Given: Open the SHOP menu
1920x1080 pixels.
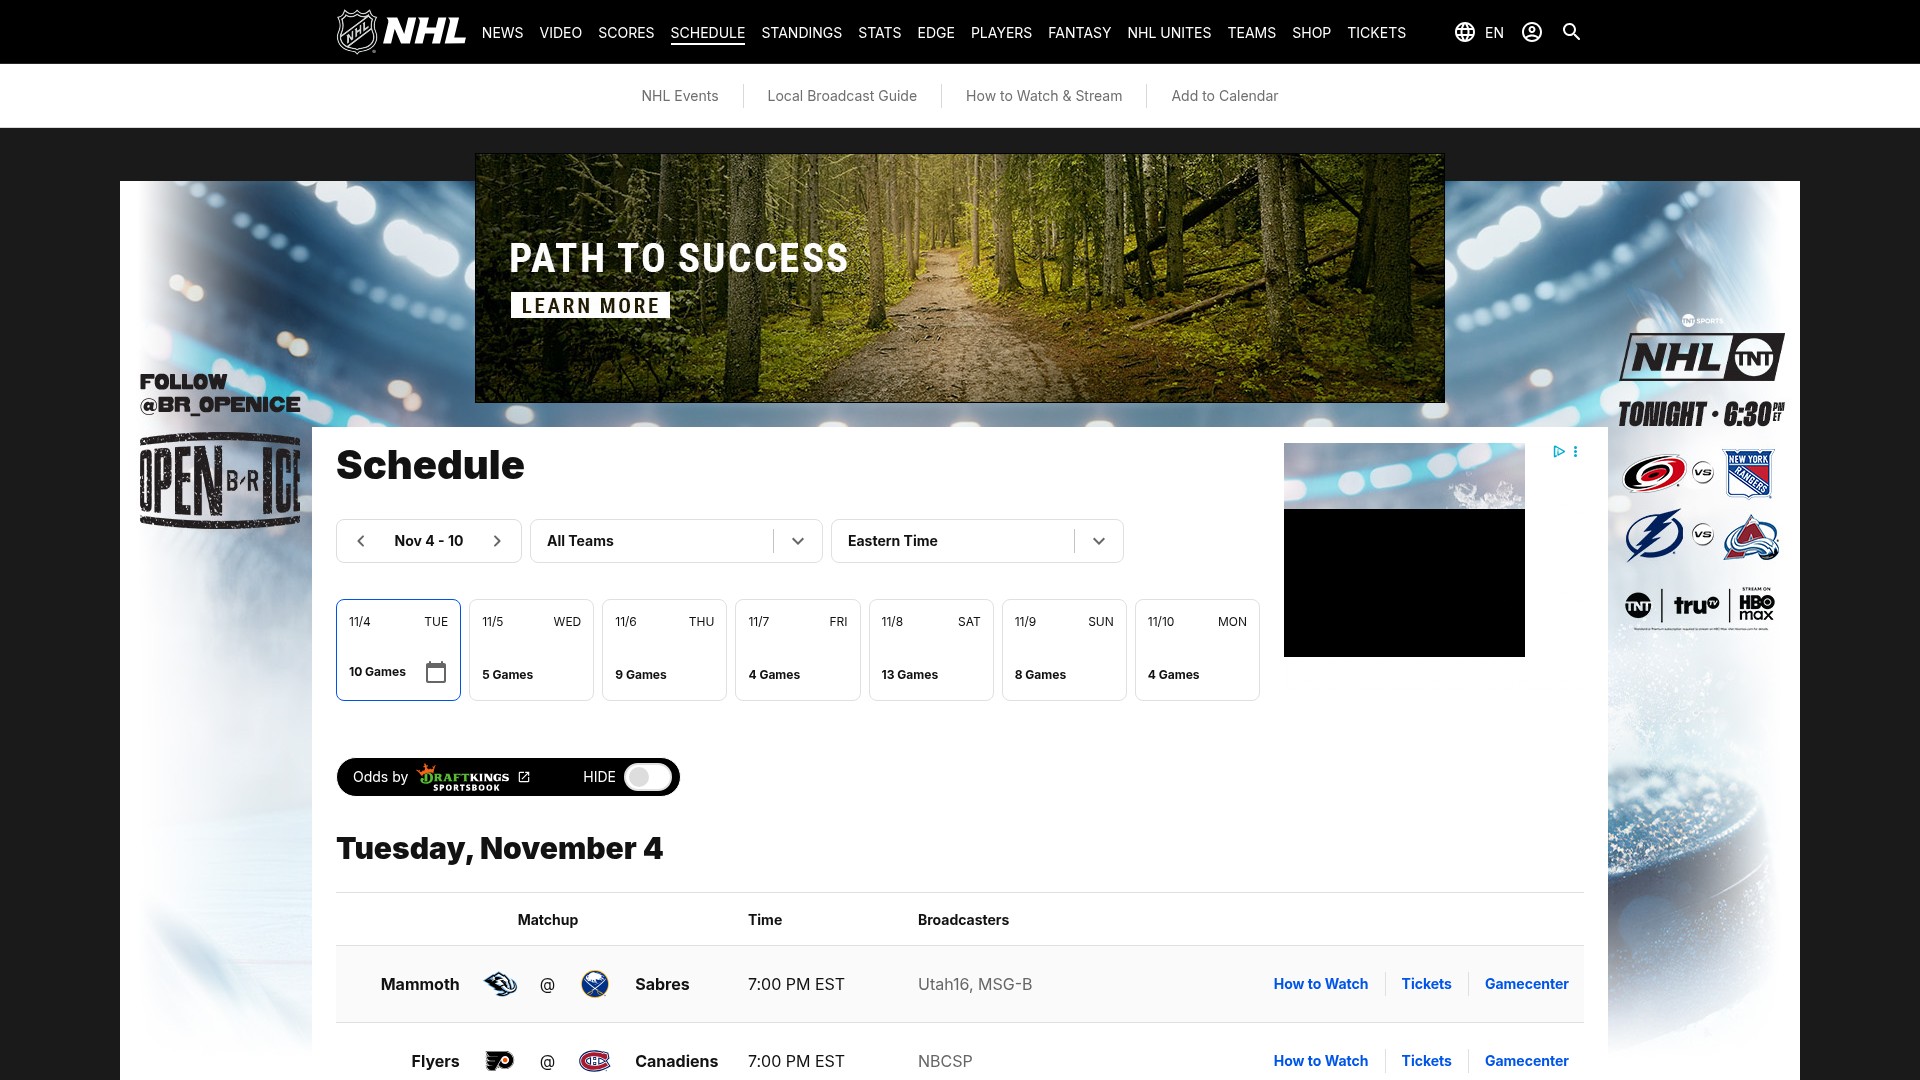Looking at the screenshot, I should click(1311, 33).
